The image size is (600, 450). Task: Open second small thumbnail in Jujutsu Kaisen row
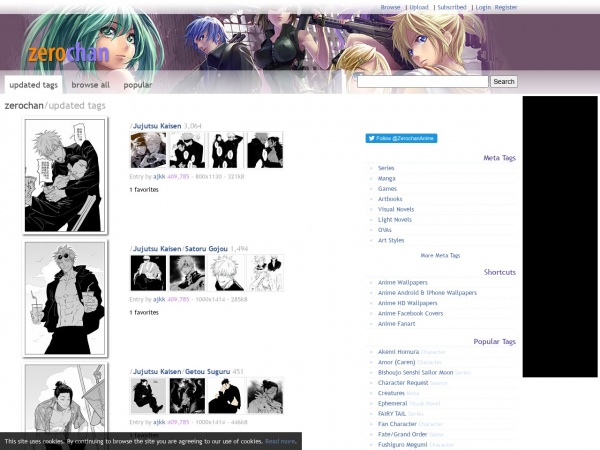[187, 150]
